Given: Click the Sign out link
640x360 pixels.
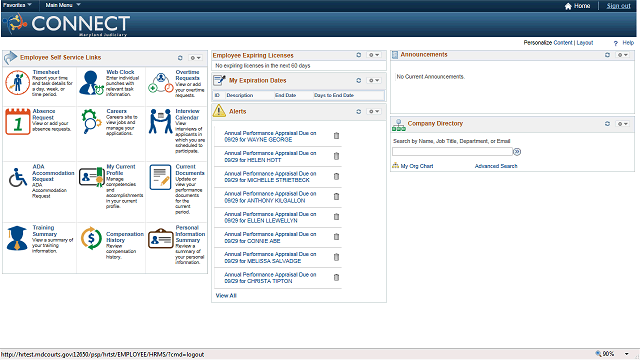Looking at the screenshot, I should pyautogui.click(x=618, y=6).
